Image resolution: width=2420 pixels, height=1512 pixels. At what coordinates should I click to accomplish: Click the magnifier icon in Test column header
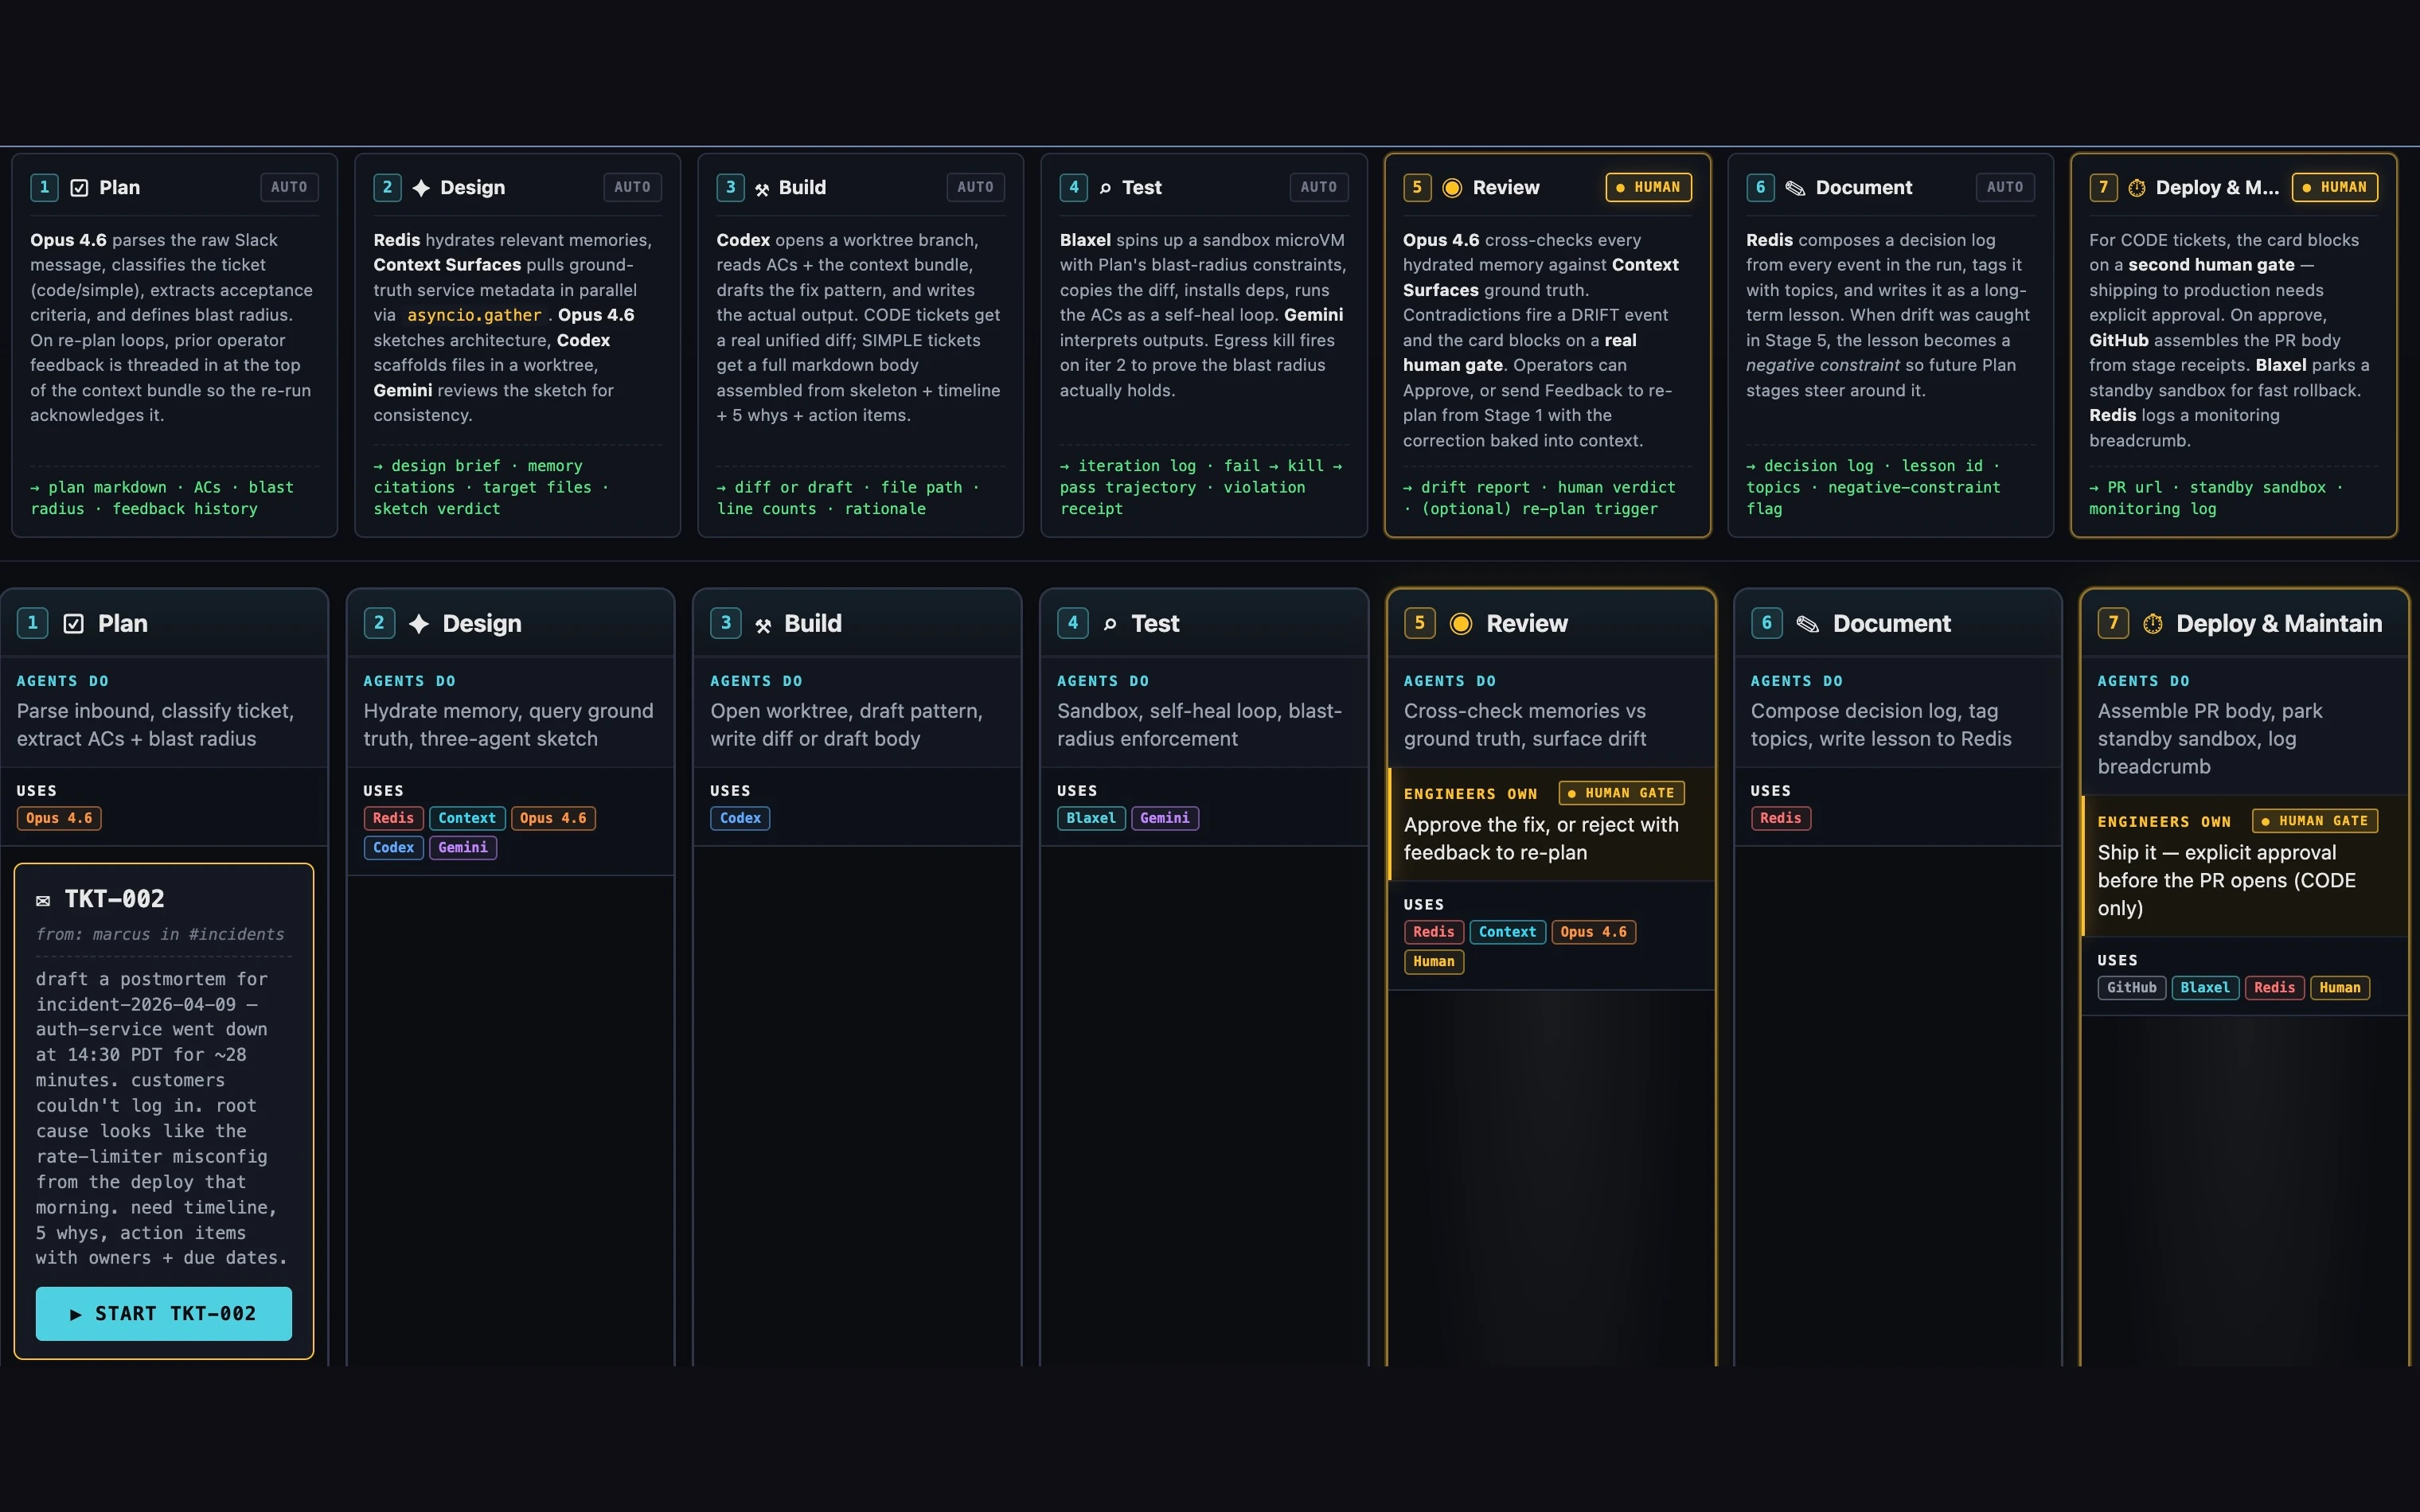pyautogui.click(x=1109, y=624)
